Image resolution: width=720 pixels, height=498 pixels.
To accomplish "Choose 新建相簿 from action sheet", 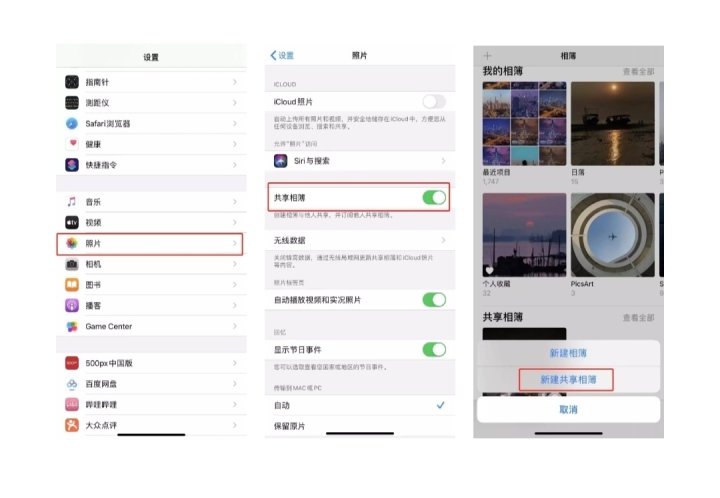I will click(x=568, y=353).
